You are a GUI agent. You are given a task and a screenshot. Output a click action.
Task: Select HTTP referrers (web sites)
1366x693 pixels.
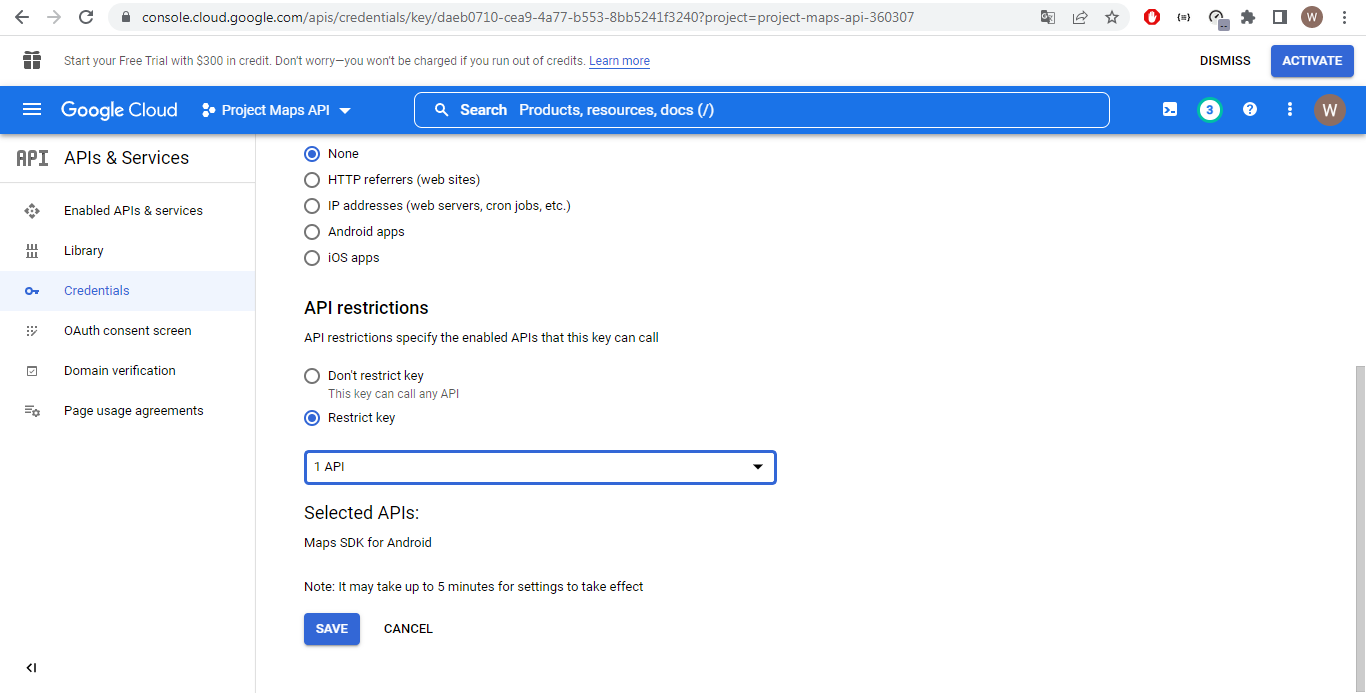click(312, 180)
